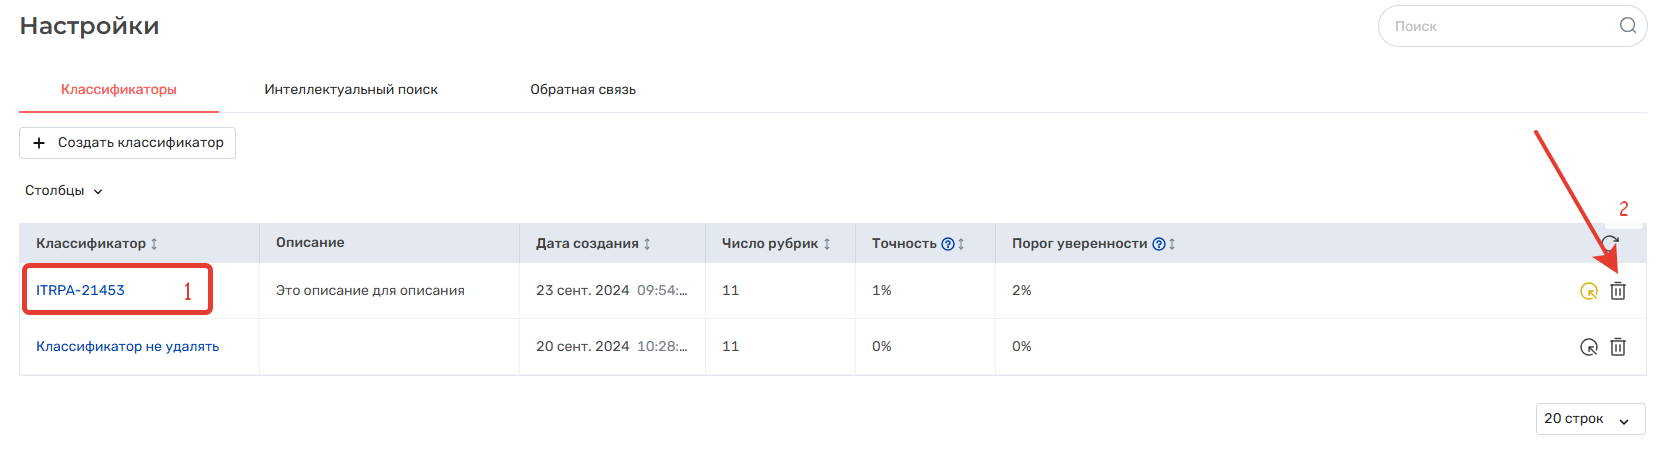The width and height of the screenshot is (1658, 451).
Task: Expand the Столбцы columns dropdown
Action: click(64, 191)
